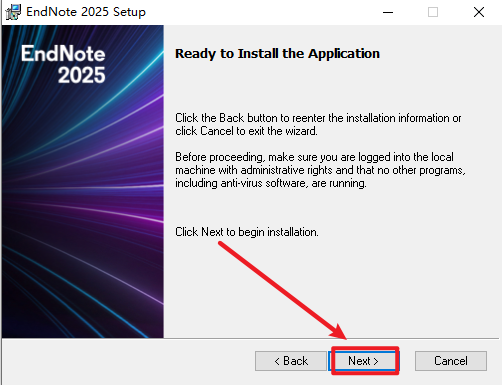Click the 'Click Next to begin installation.' text
The height and width of the screenshot is (385, 502).
(247, 232)
